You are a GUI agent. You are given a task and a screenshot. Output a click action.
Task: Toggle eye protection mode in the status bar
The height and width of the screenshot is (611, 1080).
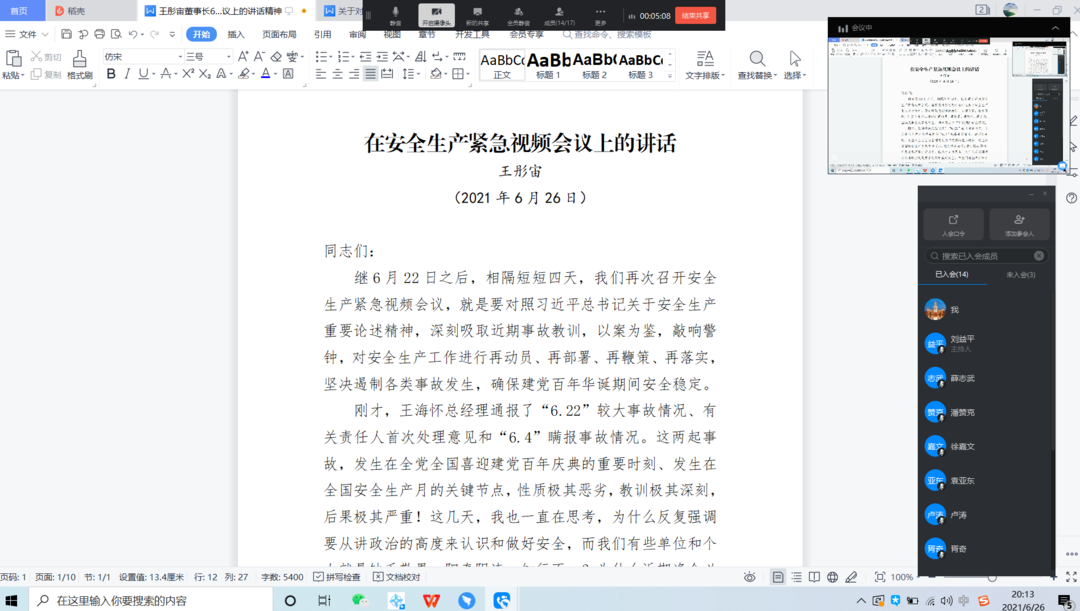point(750,577)
